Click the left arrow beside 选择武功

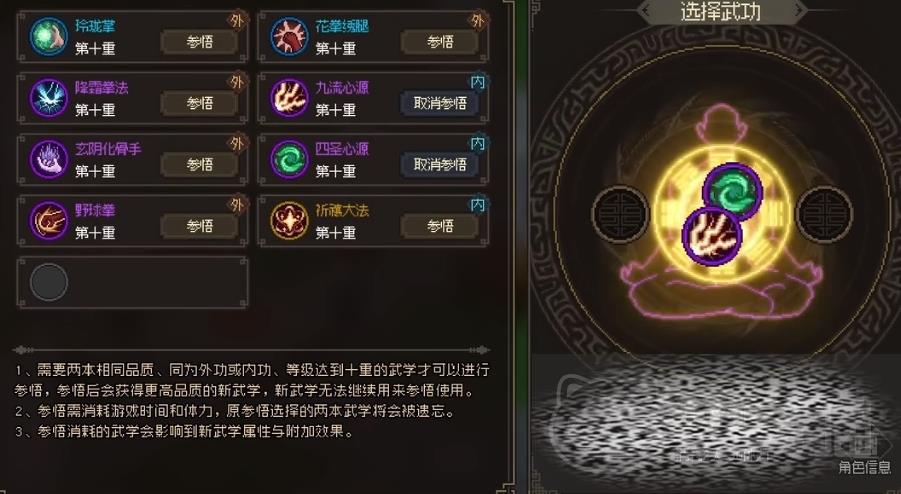tap(646, 10)
